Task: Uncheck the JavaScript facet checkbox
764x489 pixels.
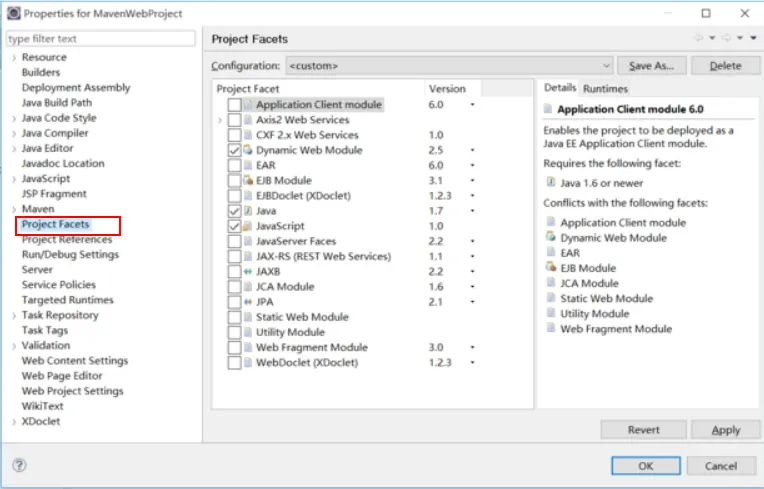Action: pyautogui.click(x=234, y=226)
